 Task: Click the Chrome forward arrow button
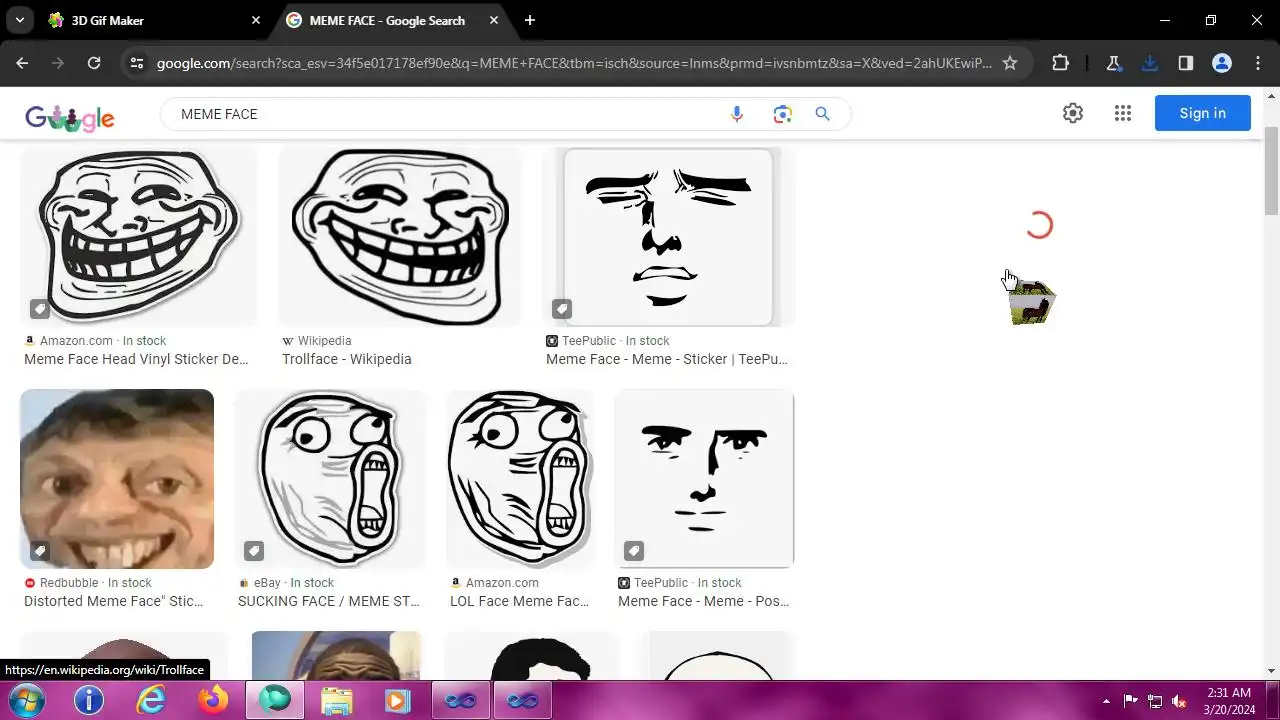coord(58,63)
